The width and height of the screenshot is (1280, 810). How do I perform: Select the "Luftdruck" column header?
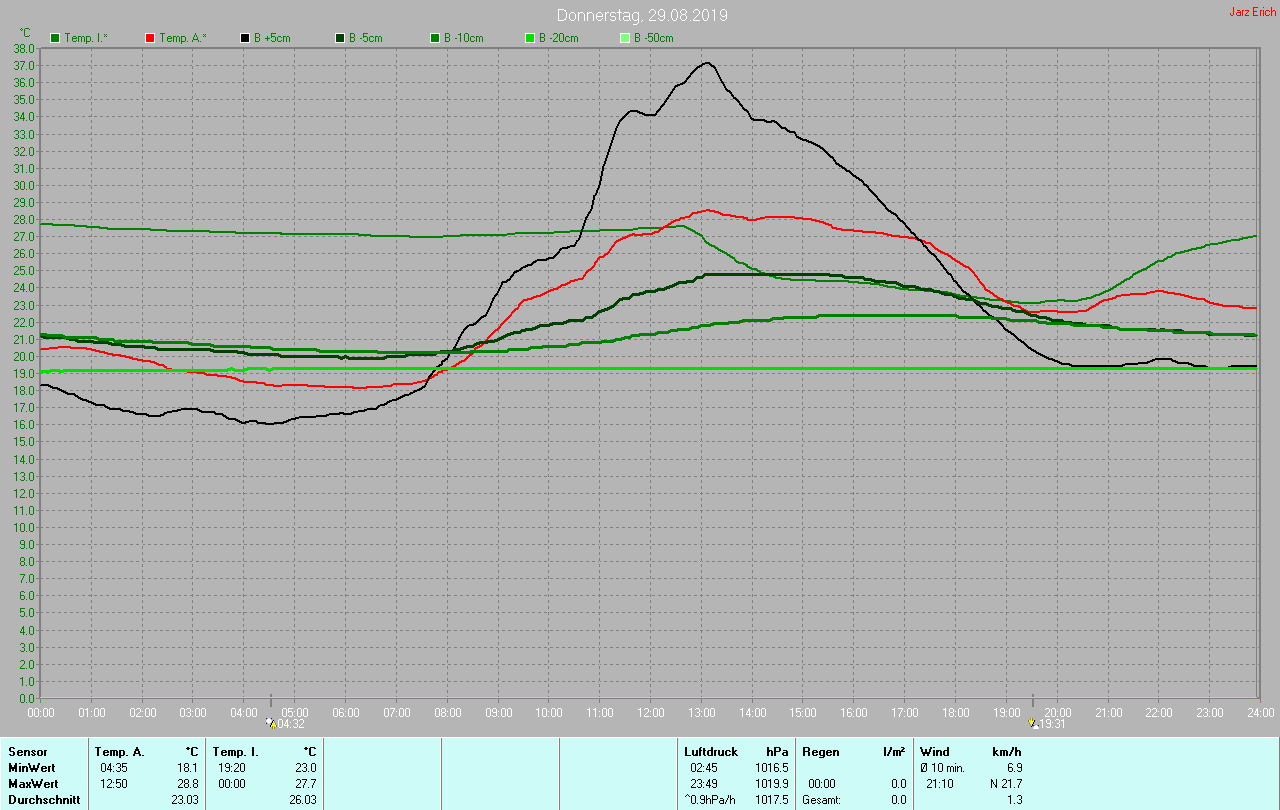point(711,751)
